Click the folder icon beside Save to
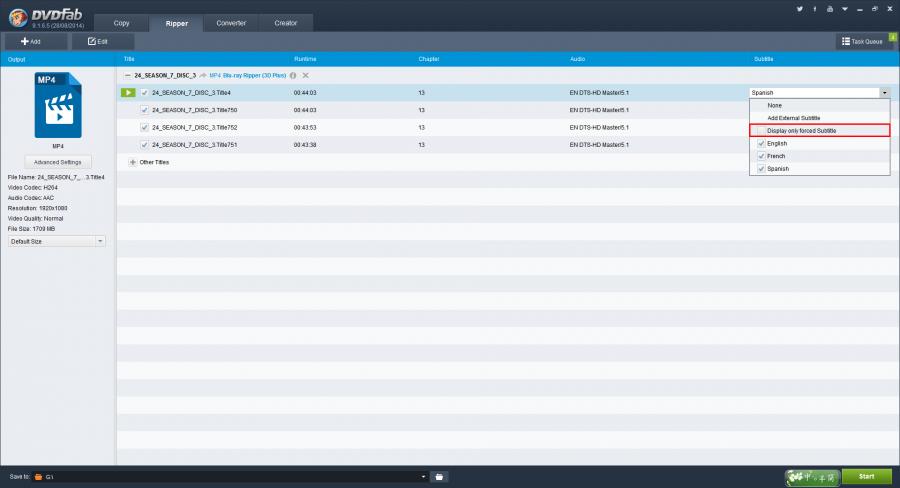The height and width of the screenshot is (488, 900). pyautogui.click(x=38, y=477)
